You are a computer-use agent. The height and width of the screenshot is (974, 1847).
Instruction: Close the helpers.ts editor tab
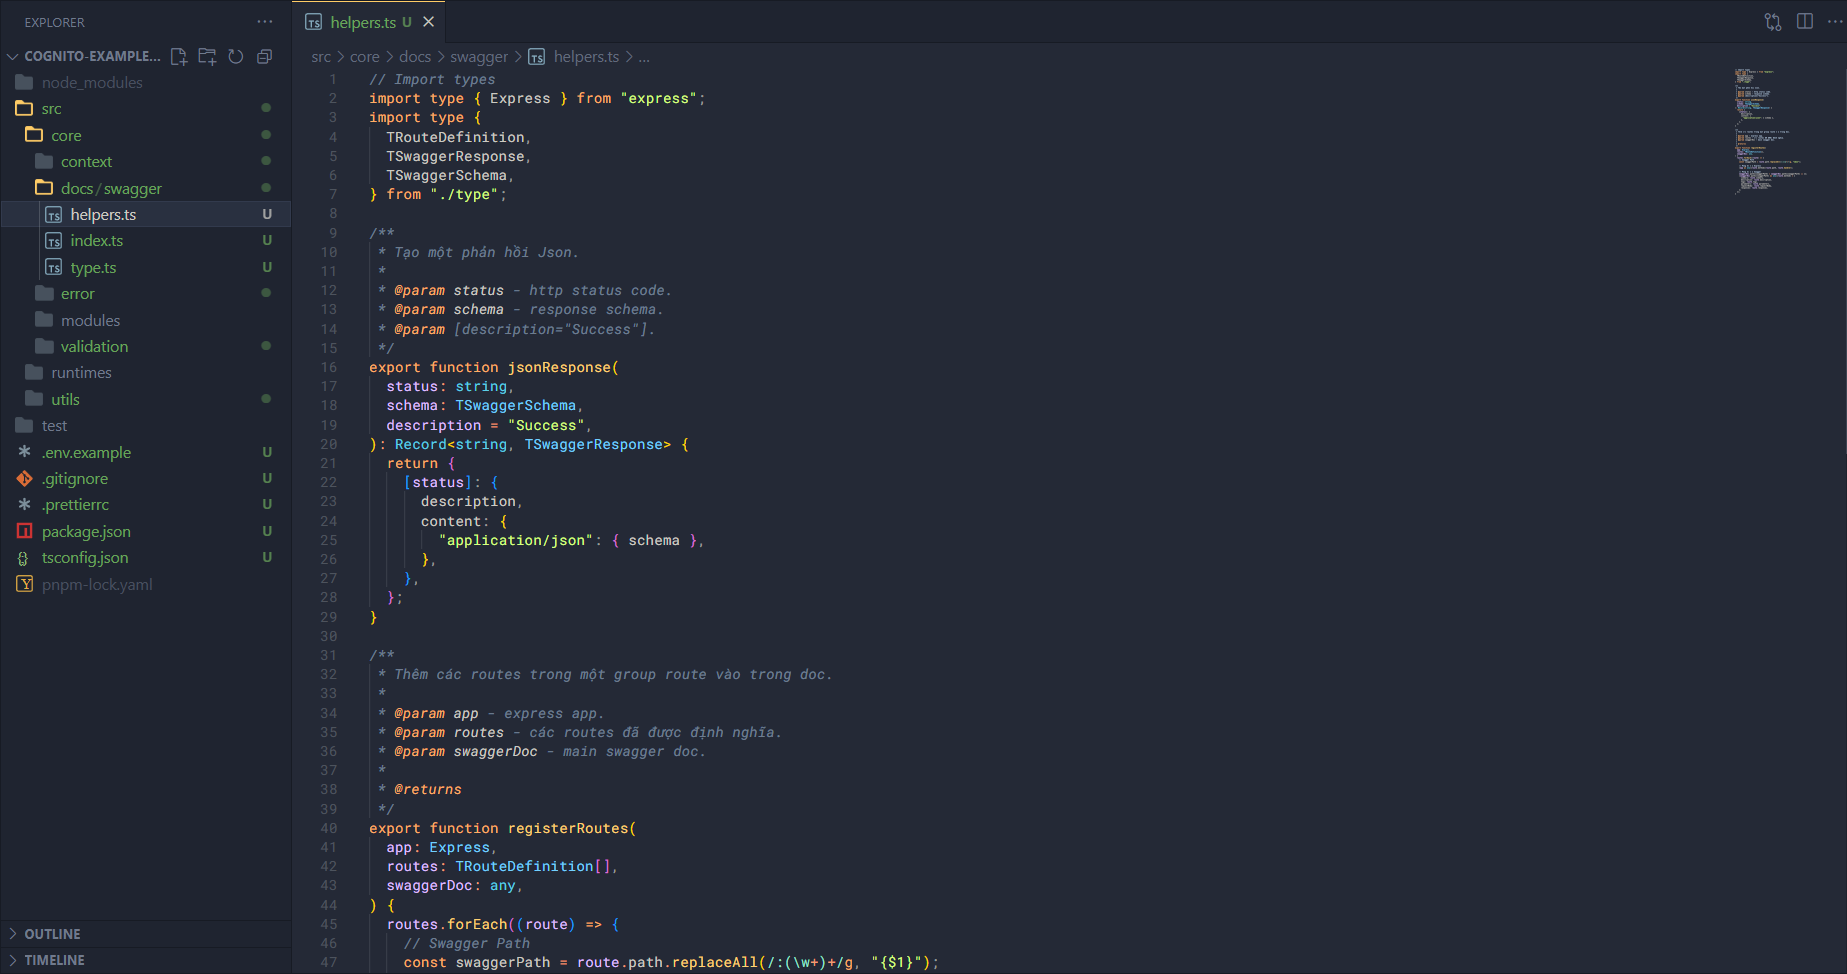click(x=429, y=22)
